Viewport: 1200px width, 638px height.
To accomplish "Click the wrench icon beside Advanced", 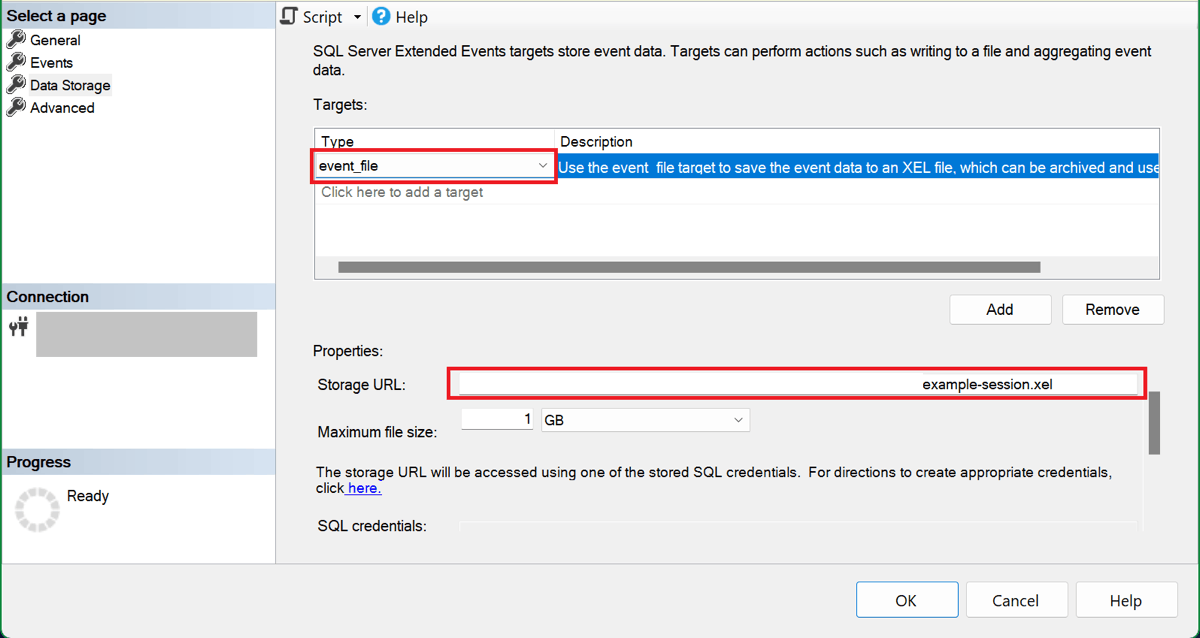I will click(16, 107).
